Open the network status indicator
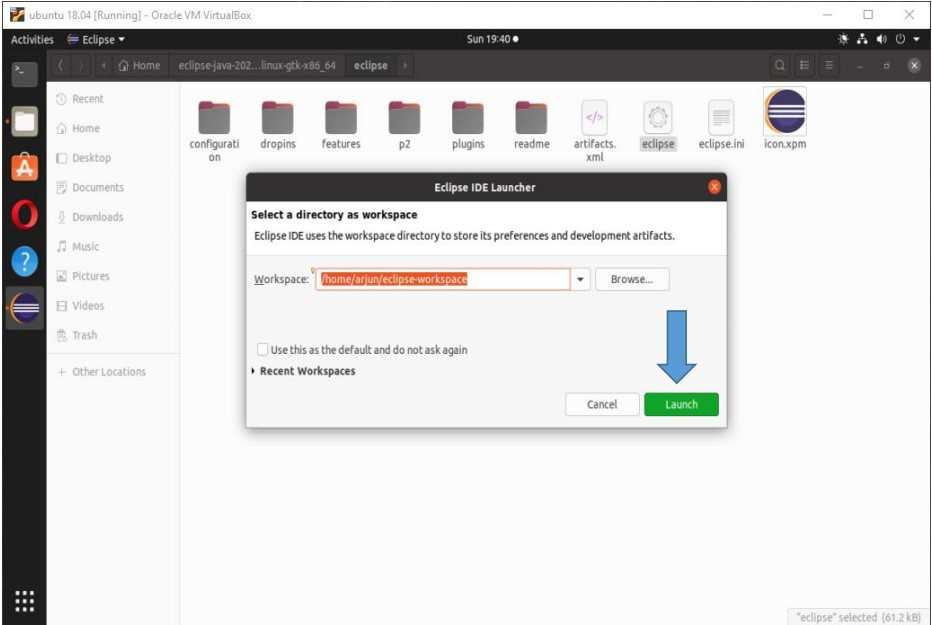 (x=862, y=39)
